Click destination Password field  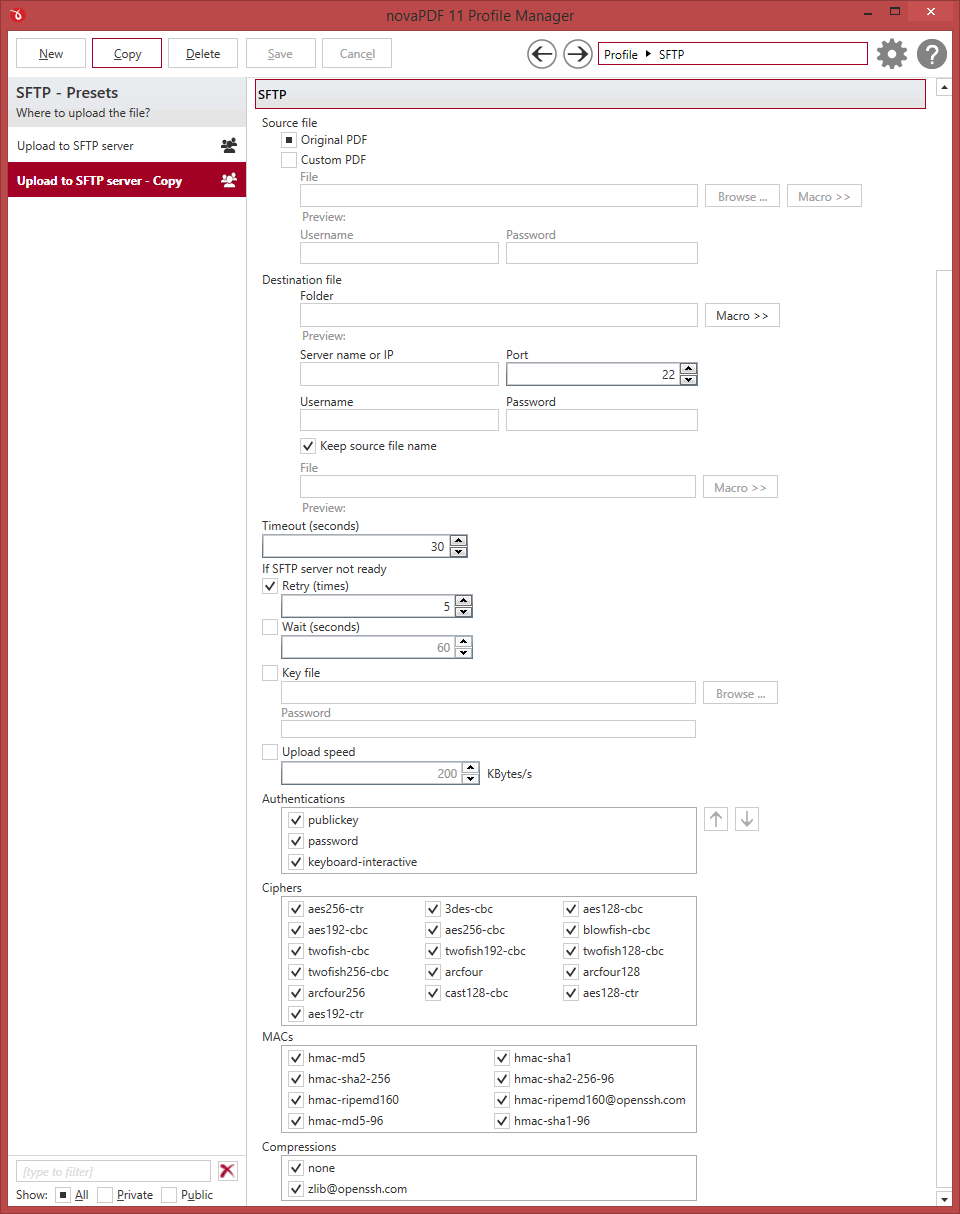click(602, 420)
